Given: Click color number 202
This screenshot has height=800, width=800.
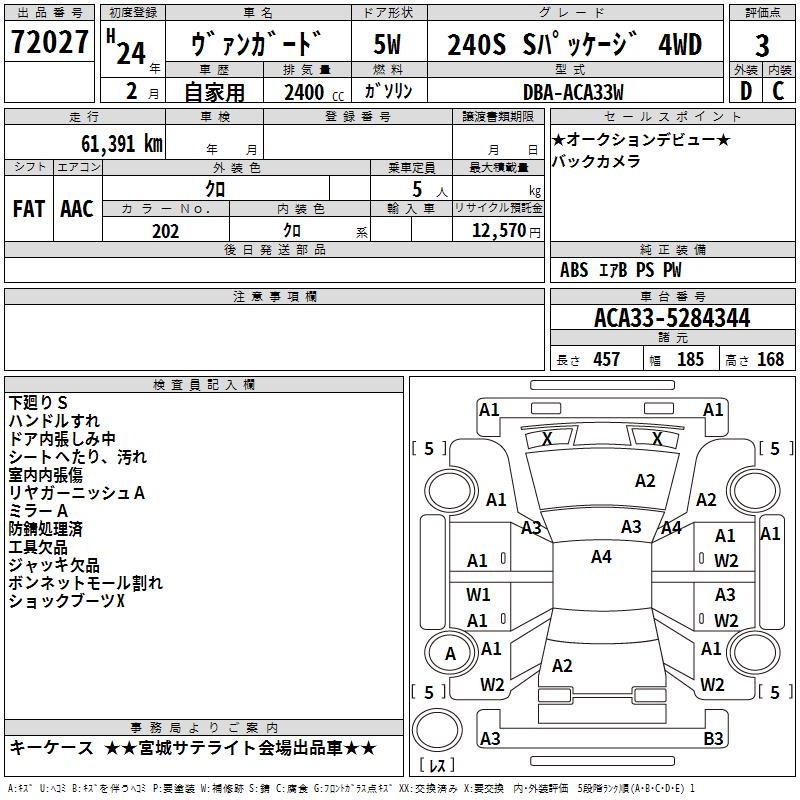Looking at the screenshot, I should (x=165, y=231).
